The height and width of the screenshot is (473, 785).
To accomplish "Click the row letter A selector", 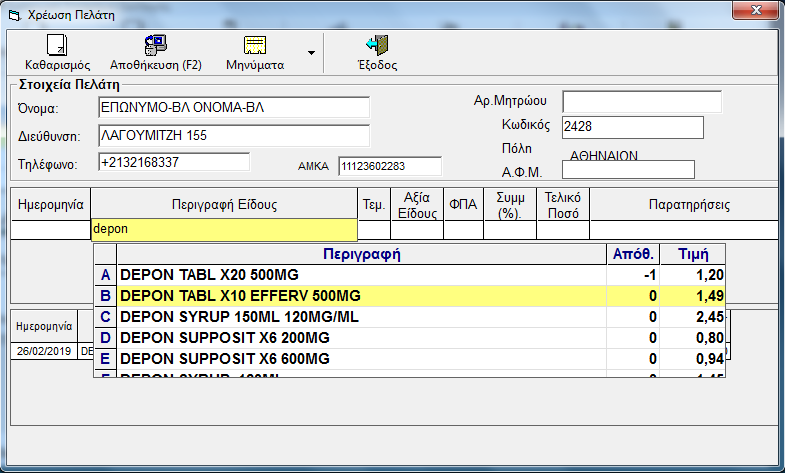I will pos(105,275).
